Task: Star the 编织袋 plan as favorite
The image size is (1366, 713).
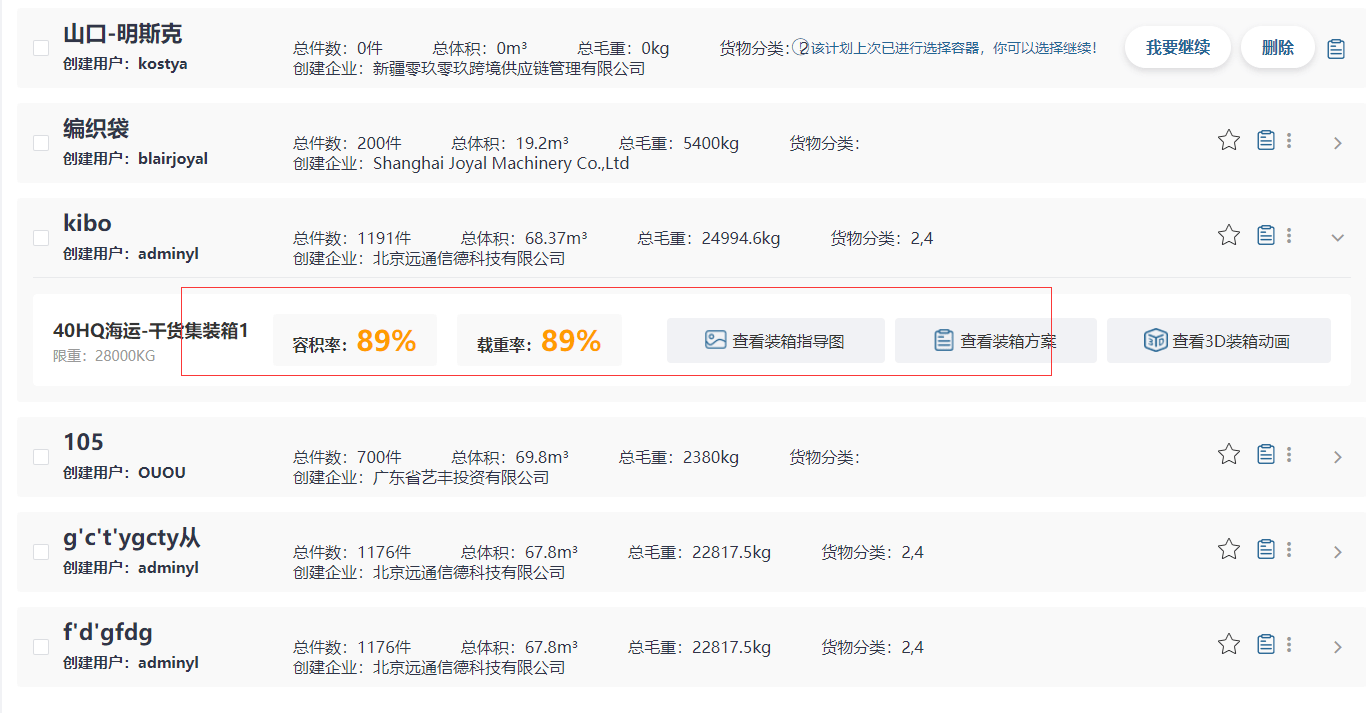Action: [x=1229, y=140]
